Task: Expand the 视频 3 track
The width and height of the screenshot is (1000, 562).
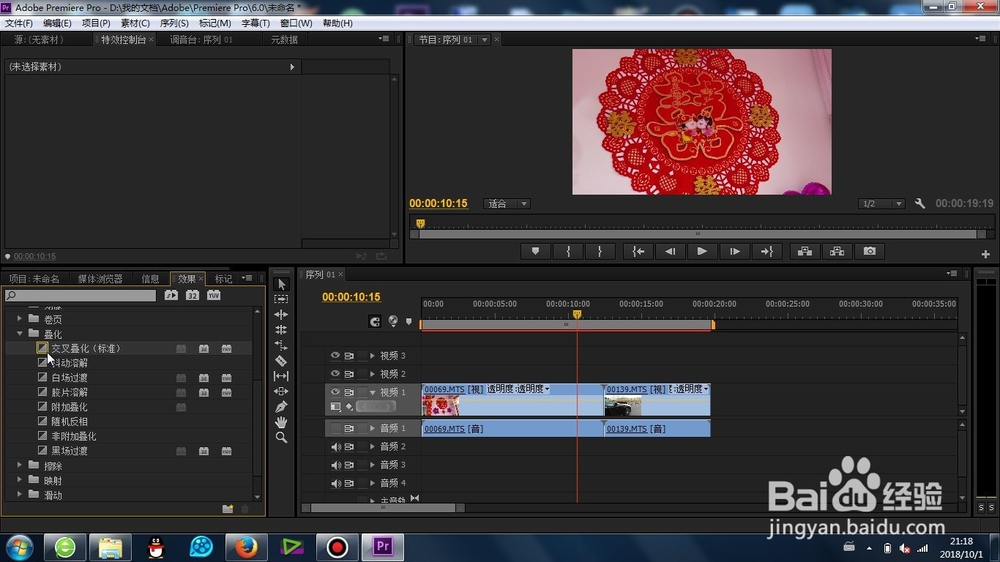Action: [x=372, y=355]
